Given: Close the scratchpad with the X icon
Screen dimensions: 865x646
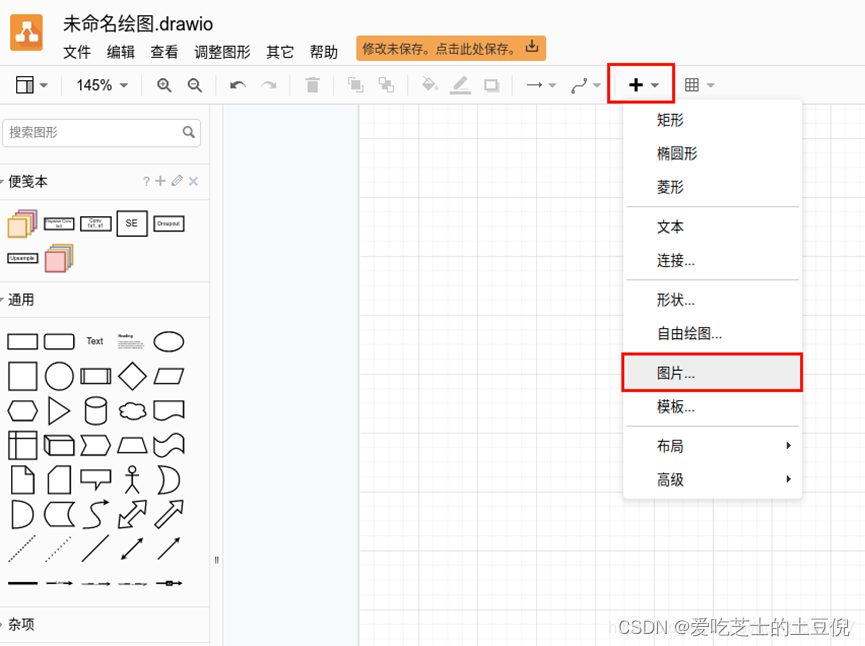Looking at the screenshot, I should 193,181.
